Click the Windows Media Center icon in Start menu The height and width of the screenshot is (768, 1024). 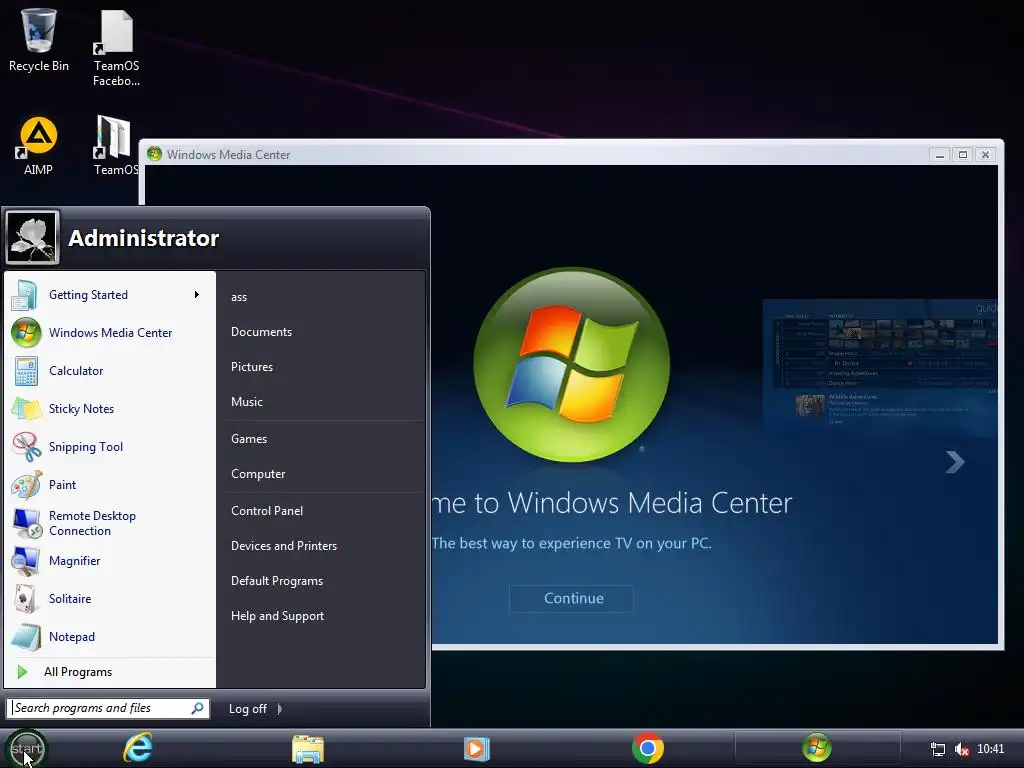pyautogui.click(x=26, y=332)
